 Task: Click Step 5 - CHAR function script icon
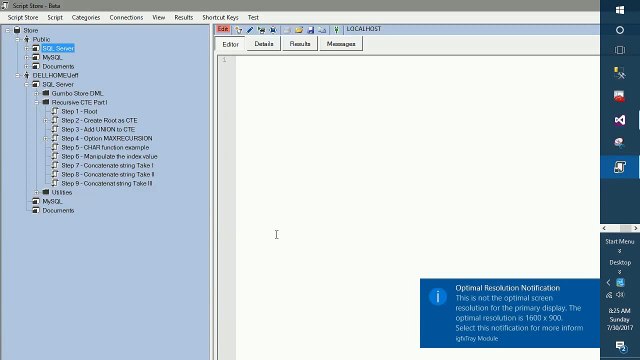(x=55, y=147)
